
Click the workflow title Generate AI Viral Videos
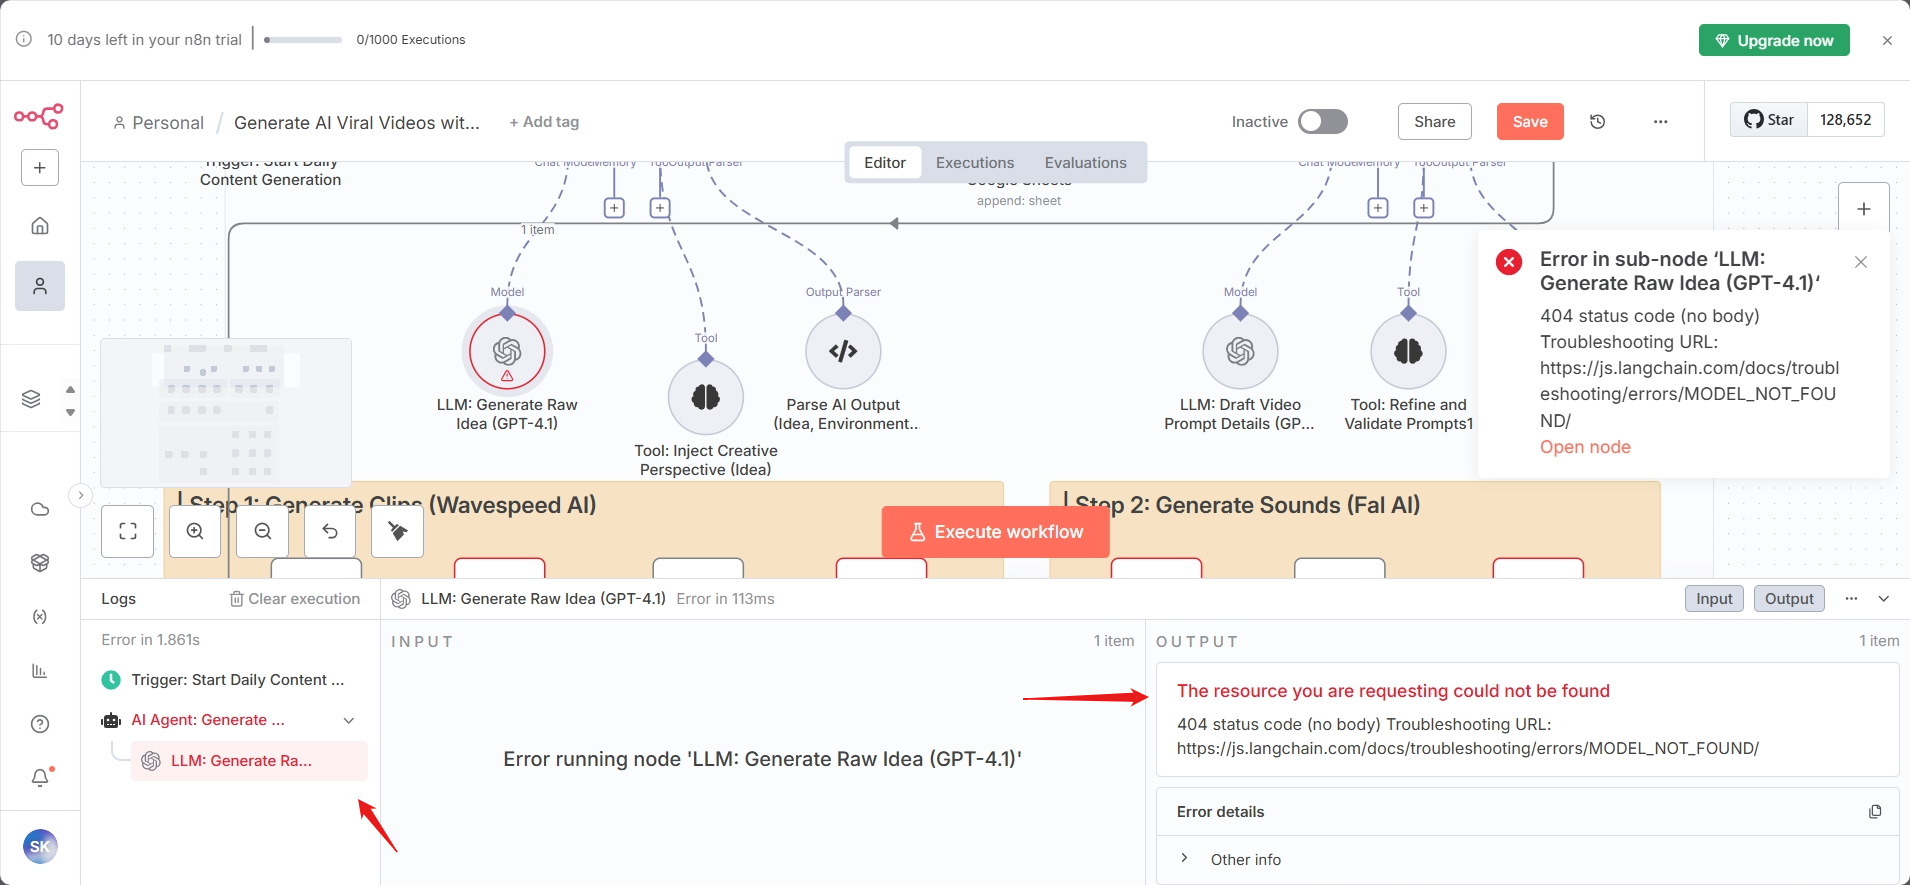click(x=357, y=123)
